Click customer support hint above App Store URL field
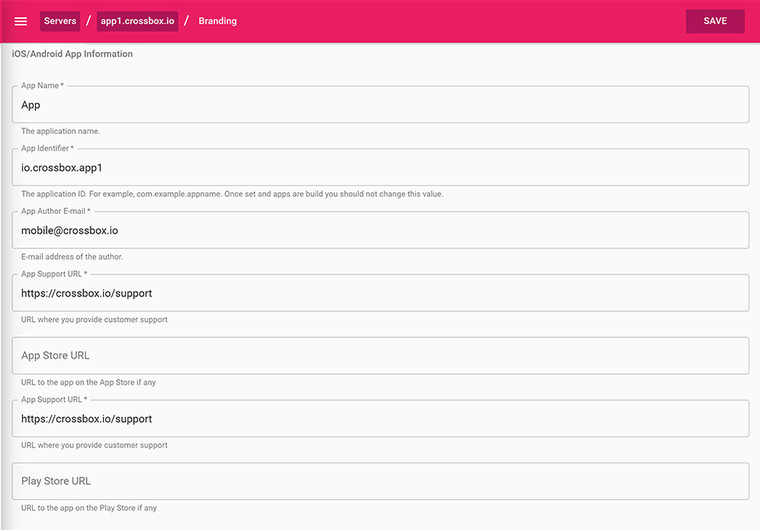This screenshot has width=760, height=530. tap(94, 320)
